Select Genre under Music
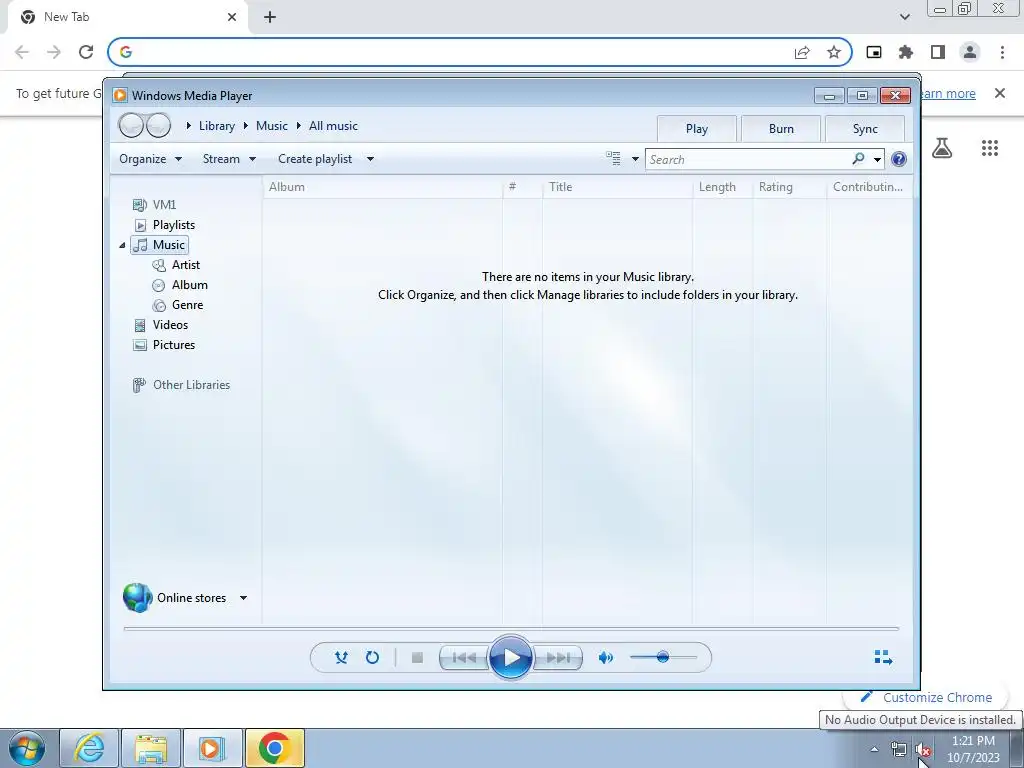This screenshot has height=768, width=1024. click(x=187, y=305)
